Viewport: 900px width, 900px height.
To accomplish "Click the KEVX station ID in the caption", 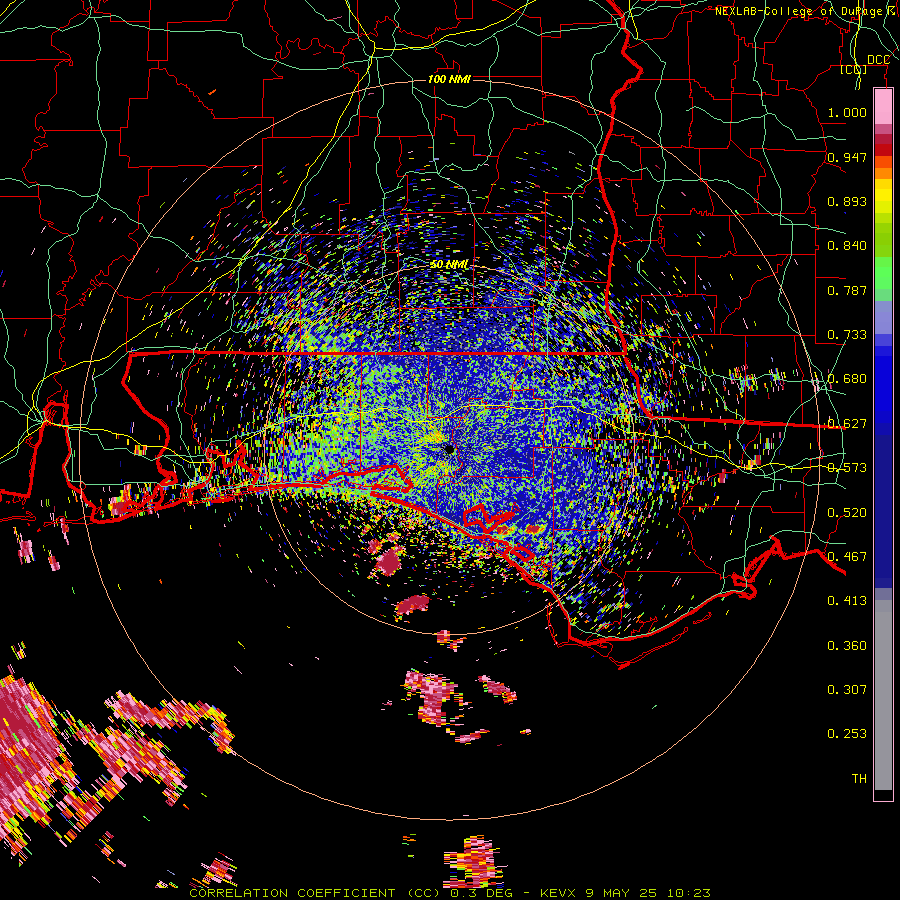I will tap(557, 893).
